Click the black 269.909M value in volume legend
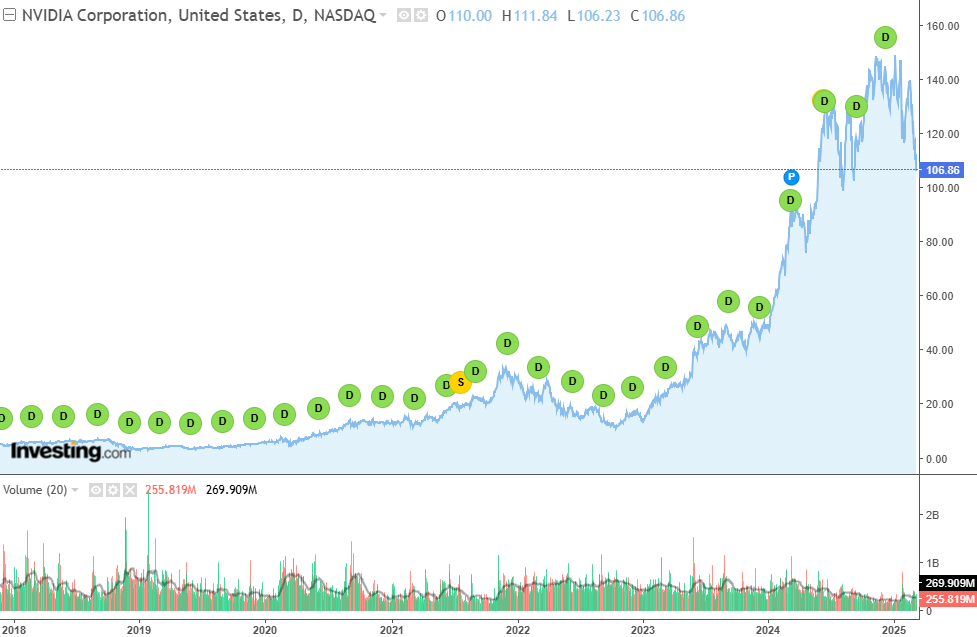The height and width of the screenshot is (637, 977). (x=232, y=490)
